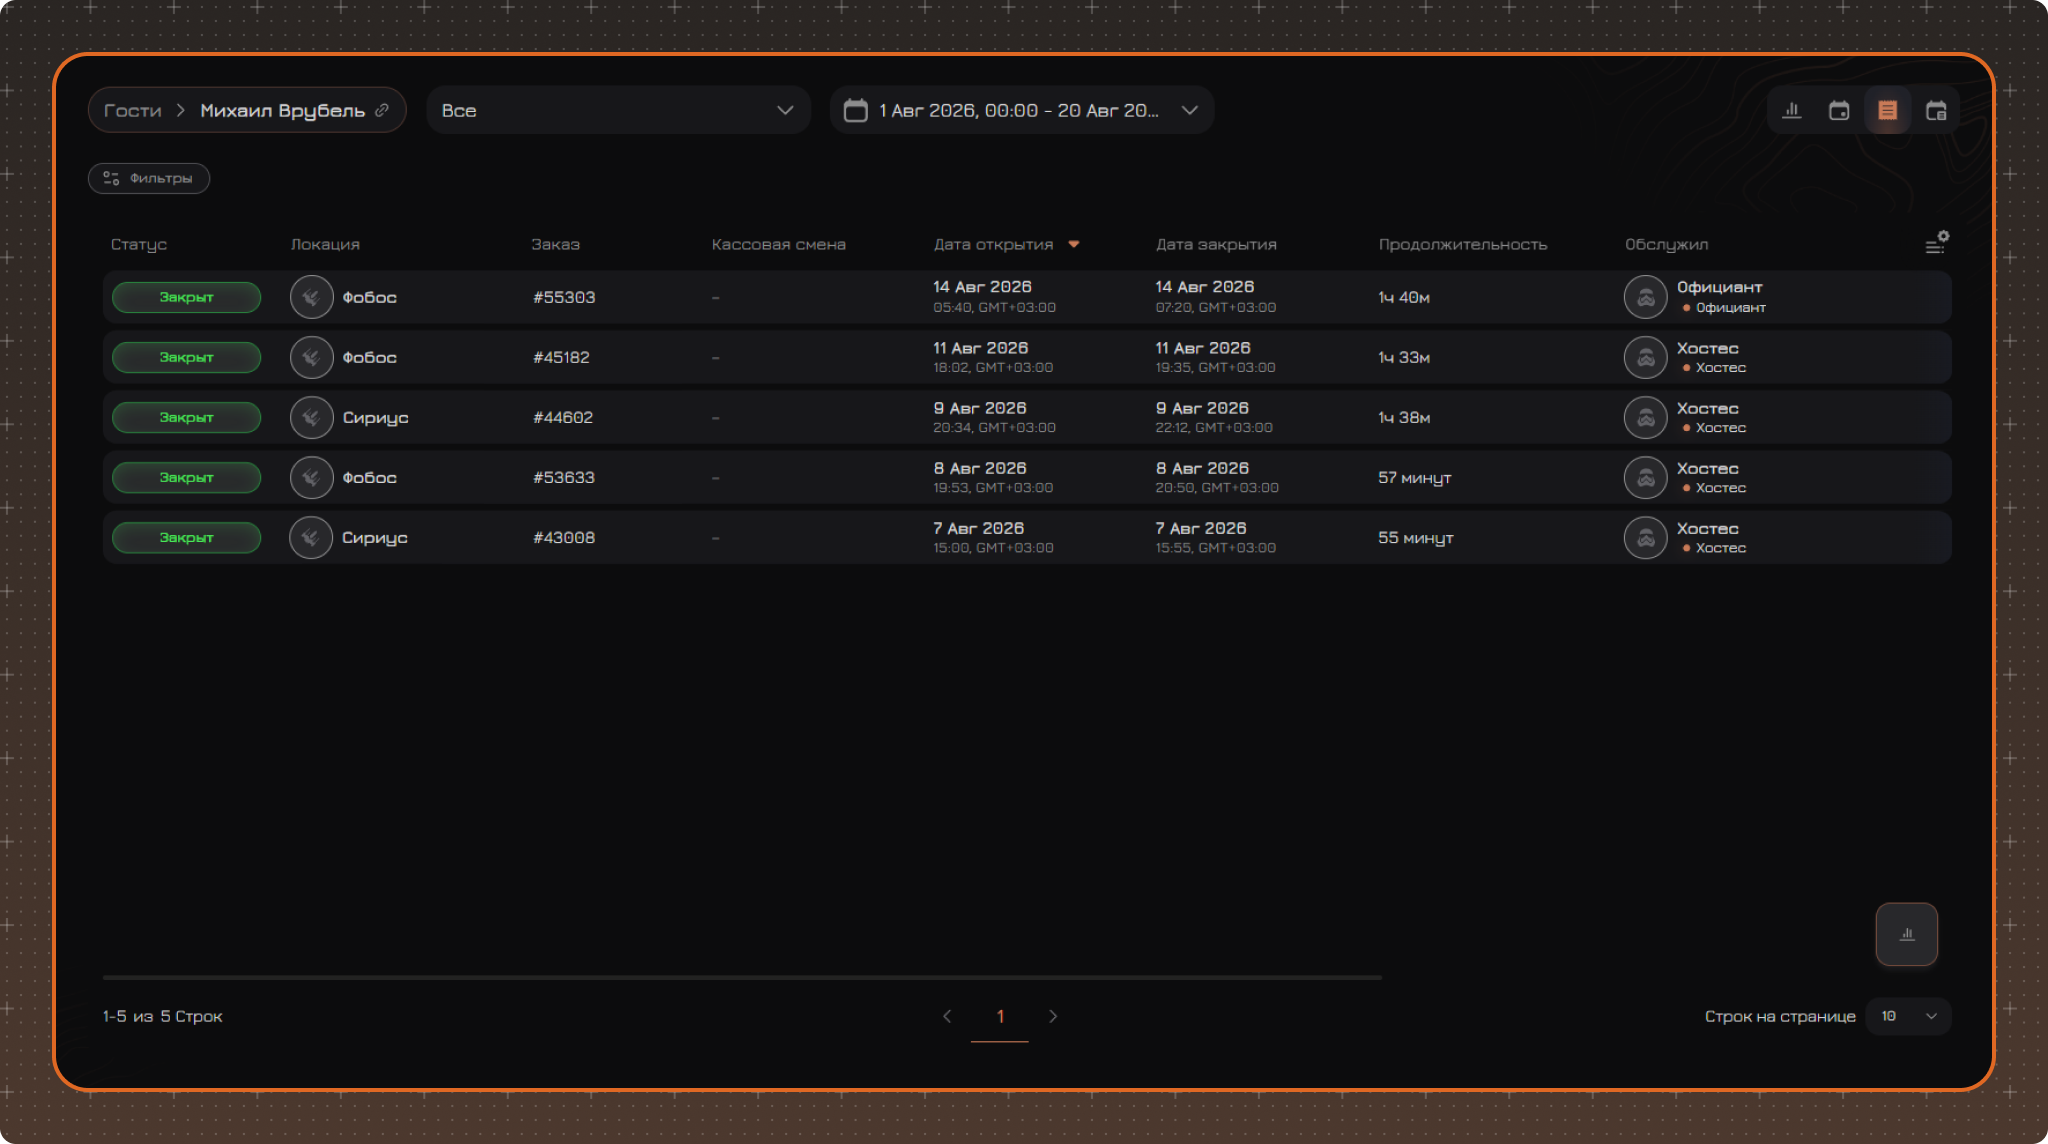Screen dimensions: 2048x1144
Task: Go to next page arrow
Action: point(1053,1016)
